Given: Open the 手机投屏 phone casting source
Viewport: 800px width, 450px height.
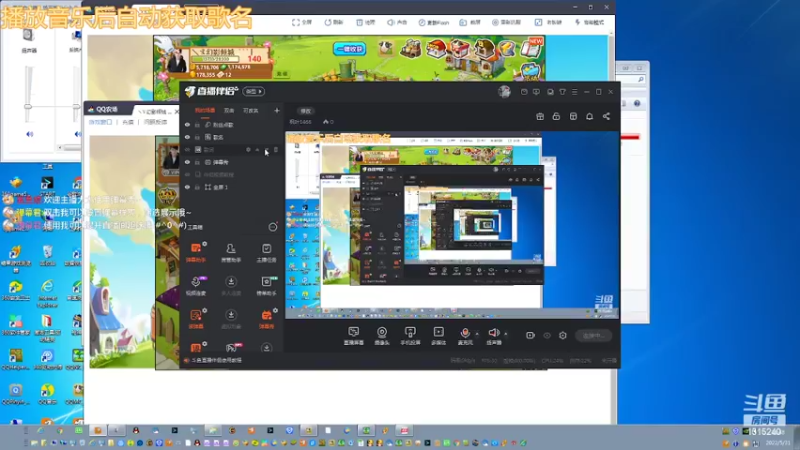Looking at the screenshot, I should coord(410,336).
